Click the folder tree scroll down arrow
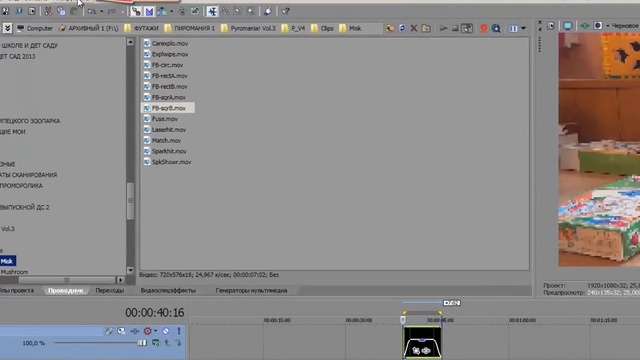This screenshot has height=360, width=640. click(130, 270)
